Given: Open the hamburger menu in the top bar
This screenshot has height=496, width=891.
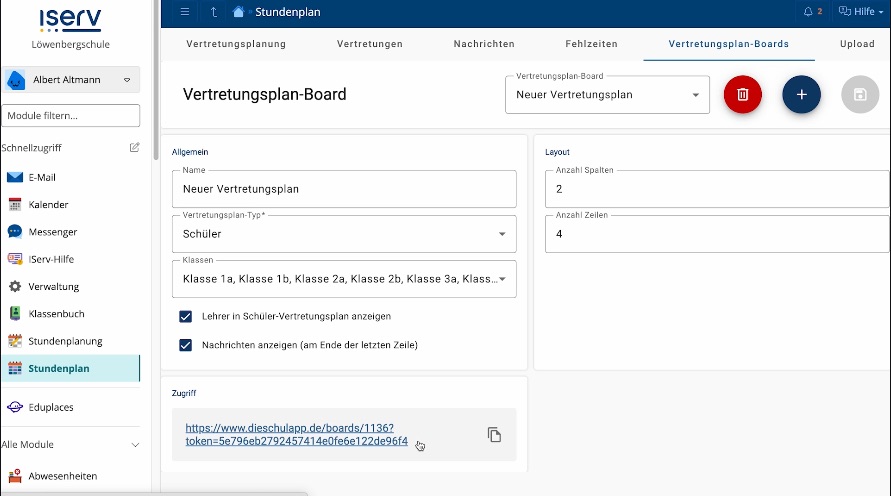Looking at the screenshot, I should click(x=185, y=12).
